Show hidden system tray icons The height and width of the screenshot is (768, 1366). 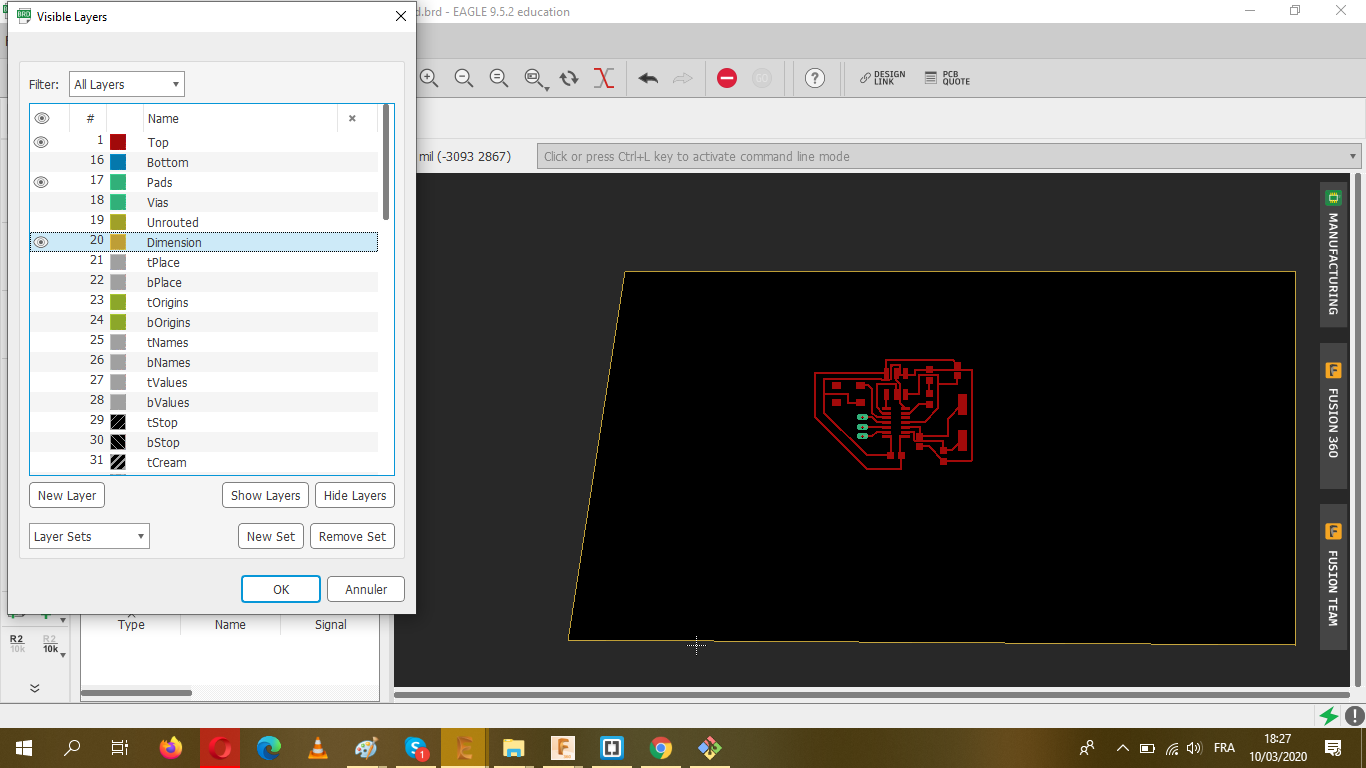click(1122, 748)
